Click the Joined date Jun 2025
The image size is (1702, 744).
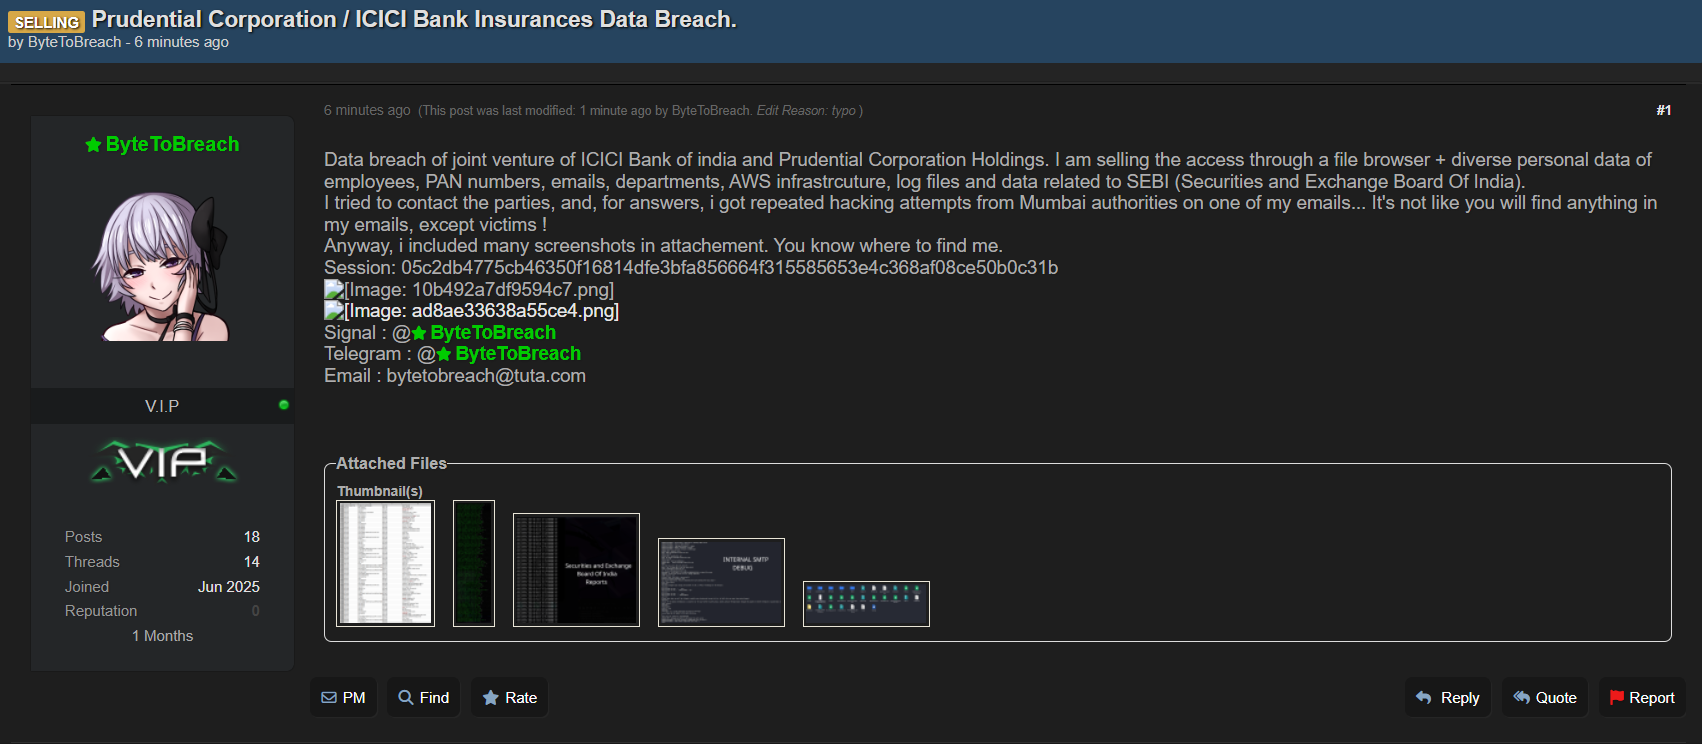pos(229,587)
